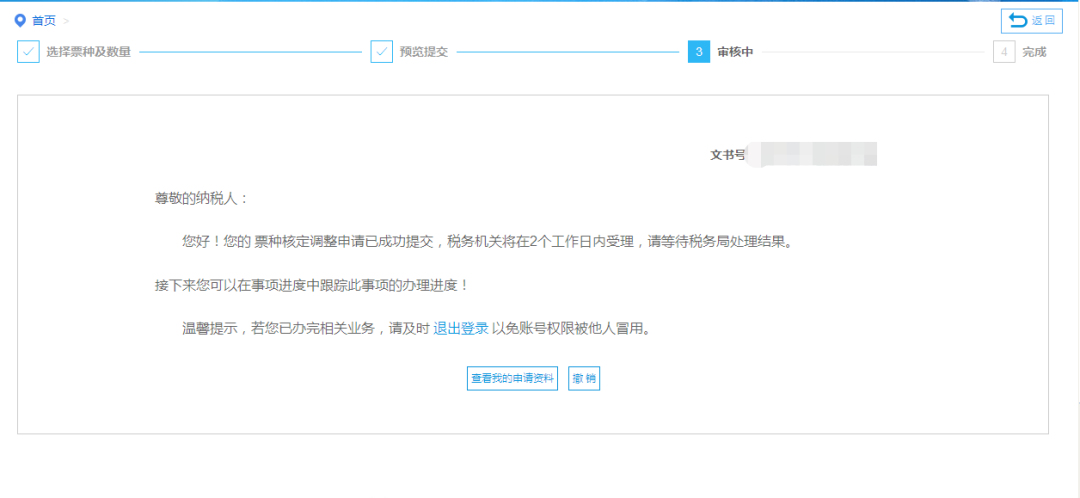Select the 选择票种及数量 step label
The height and width of the screenshot is (498, 1080).
pos(89,52)
